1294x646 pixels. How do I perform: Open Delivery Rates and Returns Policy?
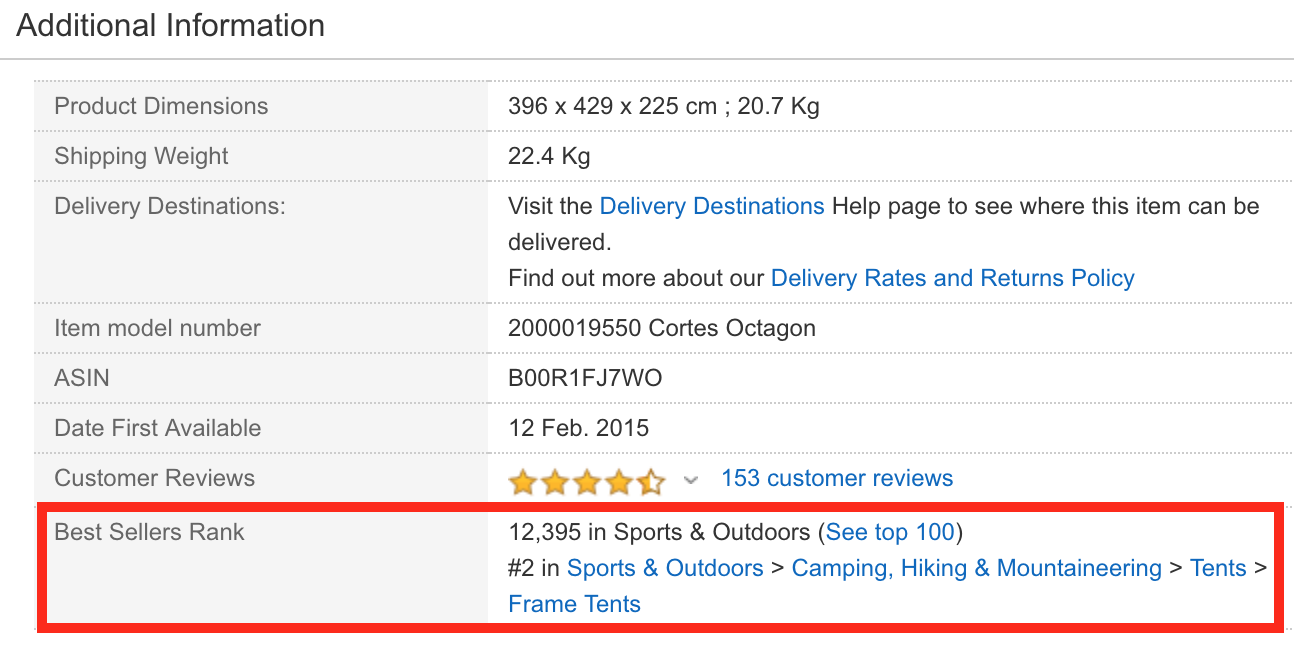tap(952, 278)
